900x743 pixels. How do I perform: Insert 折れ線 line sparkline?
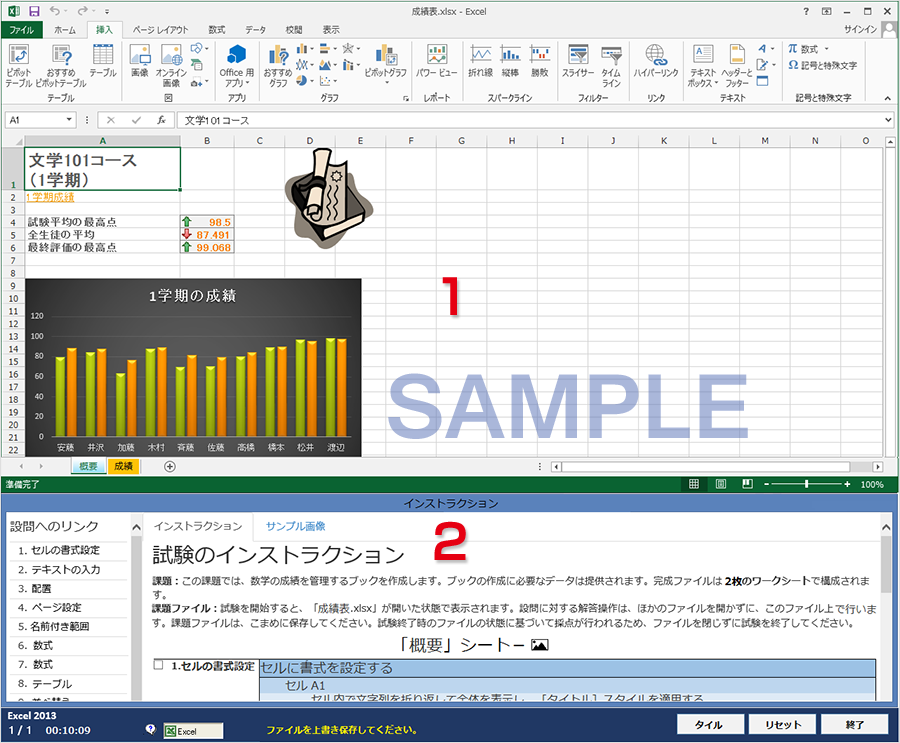(480, 60)
